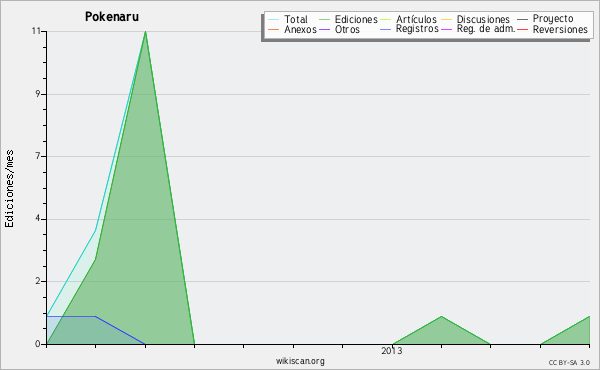Click the y-axis value 0
This screenshot has width=600, height=370.
click(x=38, y=344)
